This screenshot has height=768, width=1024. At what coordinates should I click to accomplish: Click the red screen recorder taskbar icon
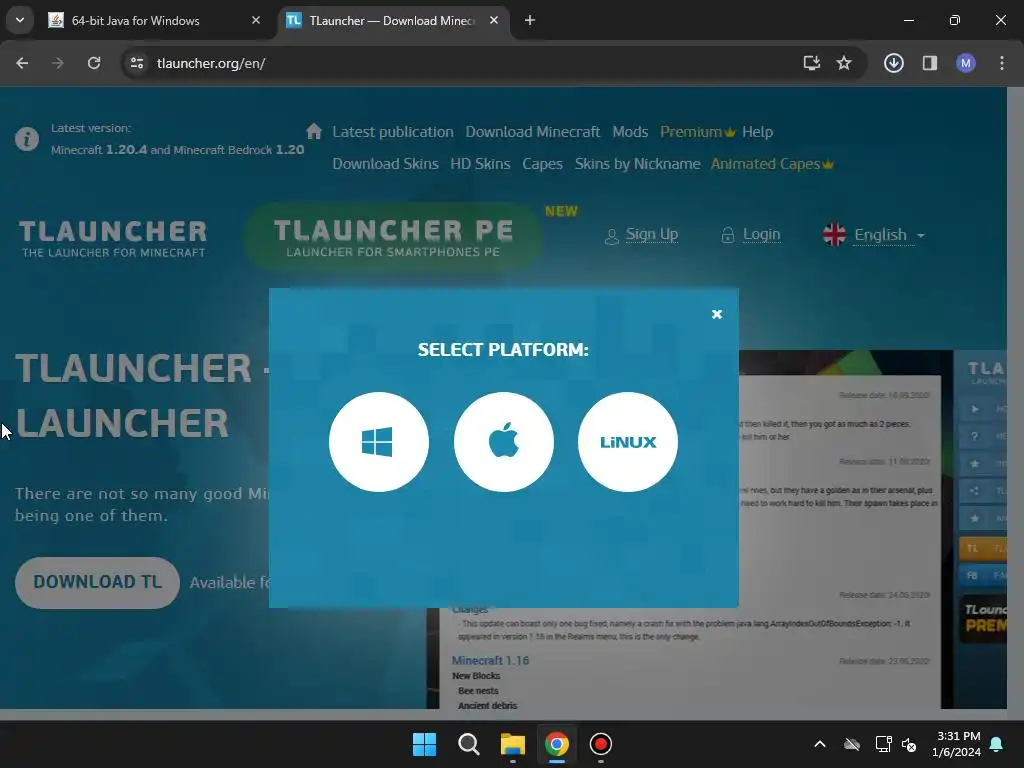(x=601, y=744)
